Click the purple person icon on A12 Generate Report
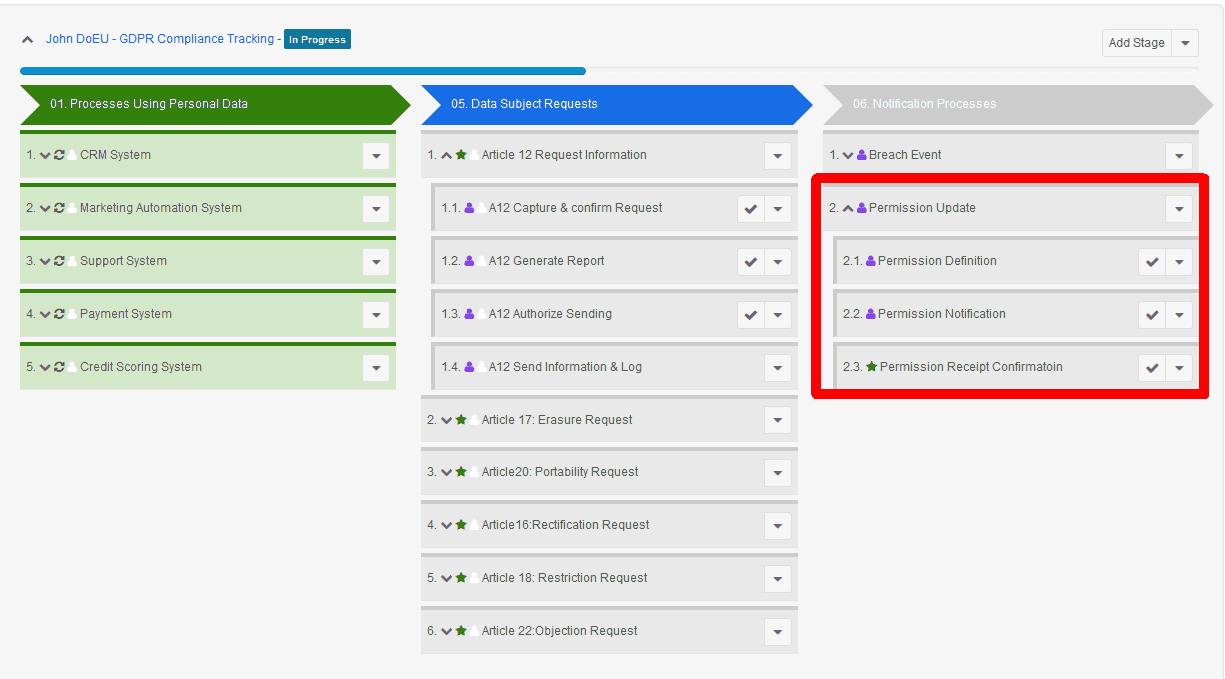1225x679 pixels. [469, 261]
